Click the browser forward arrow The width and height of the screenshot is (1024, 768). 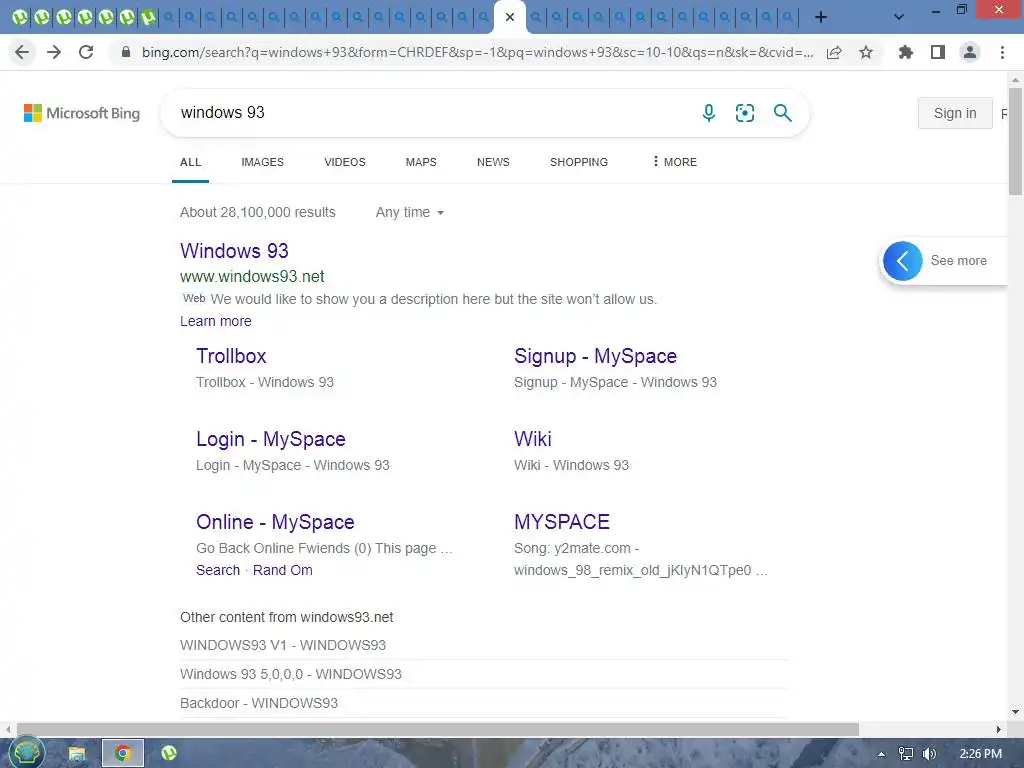coord(54,52)
